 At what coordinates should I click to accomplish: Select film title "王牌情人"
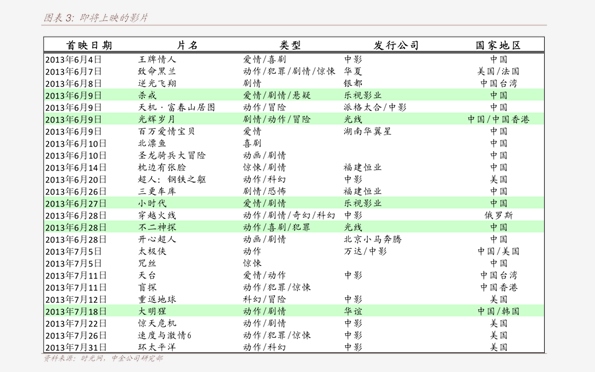point(157,59)
